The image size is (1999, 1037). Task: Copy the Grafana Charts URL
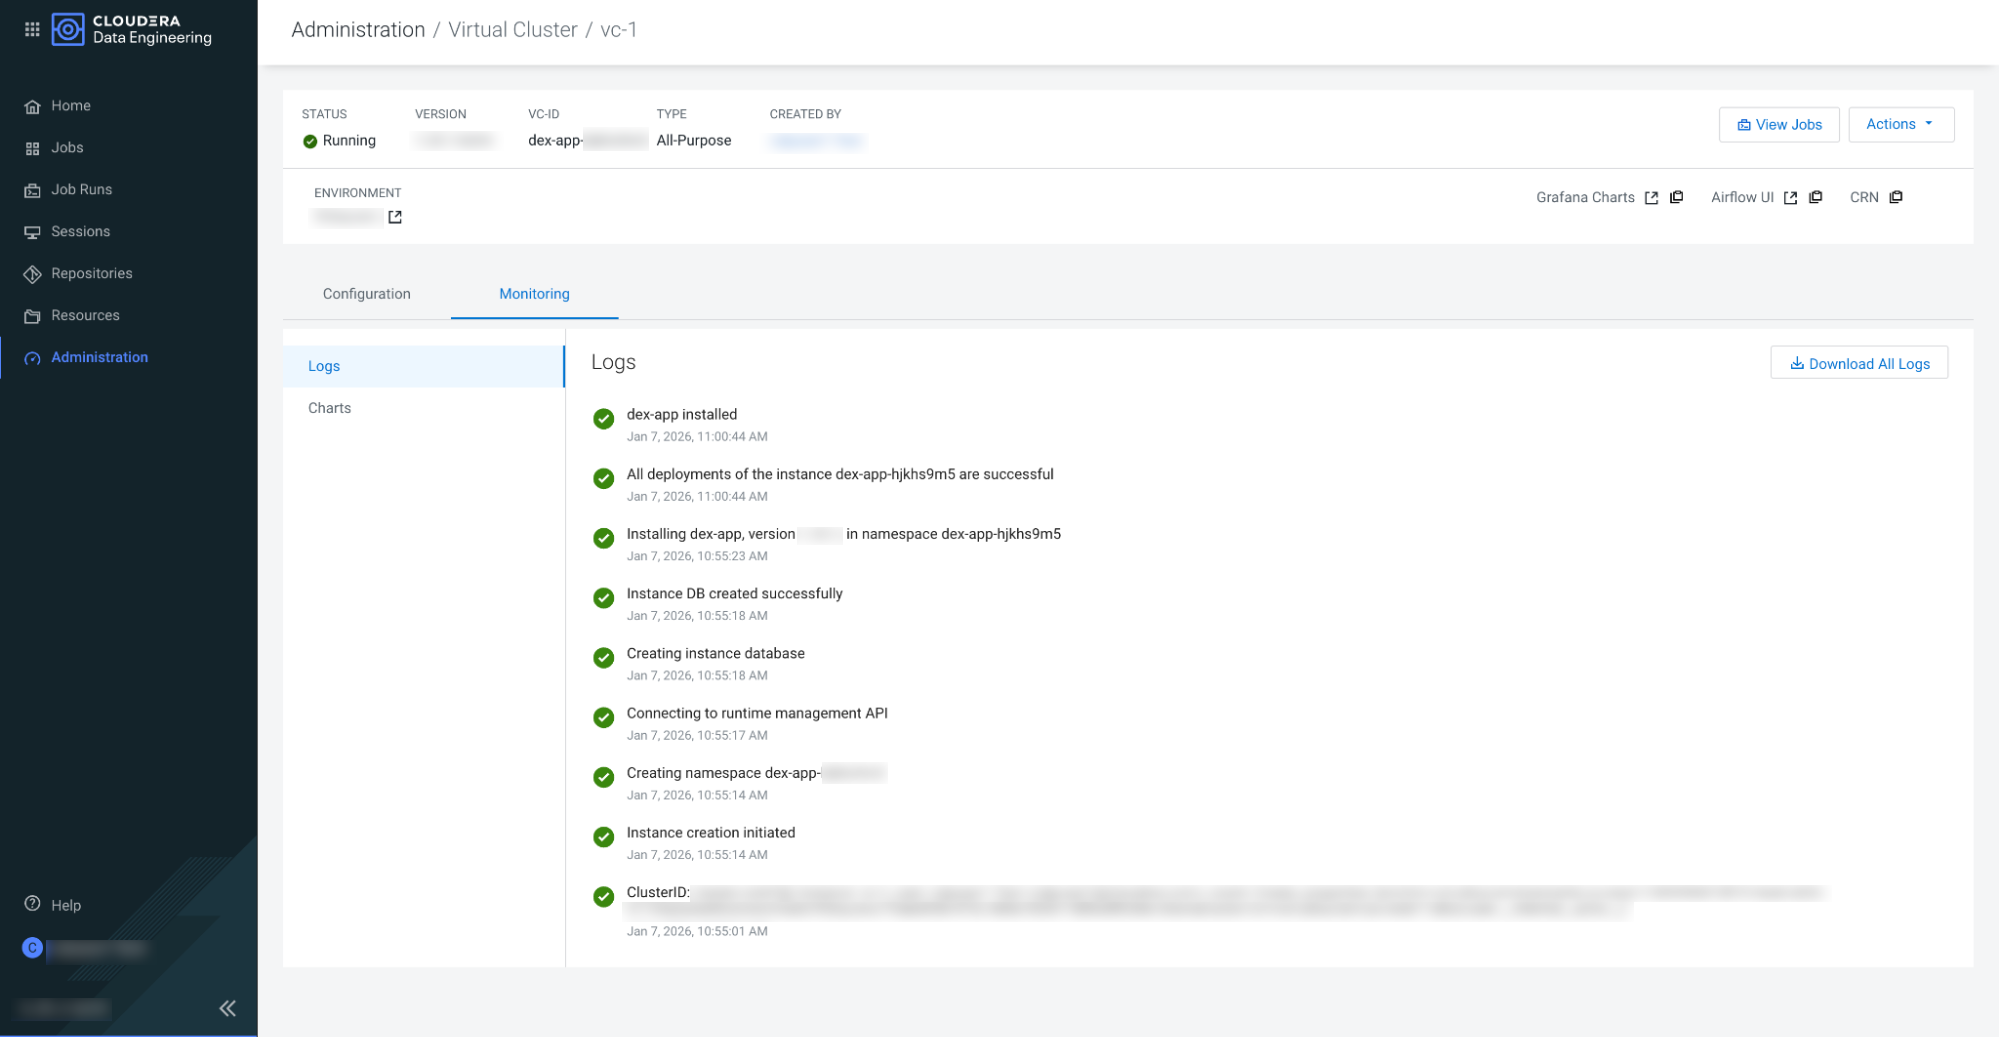click(1677, 197)
